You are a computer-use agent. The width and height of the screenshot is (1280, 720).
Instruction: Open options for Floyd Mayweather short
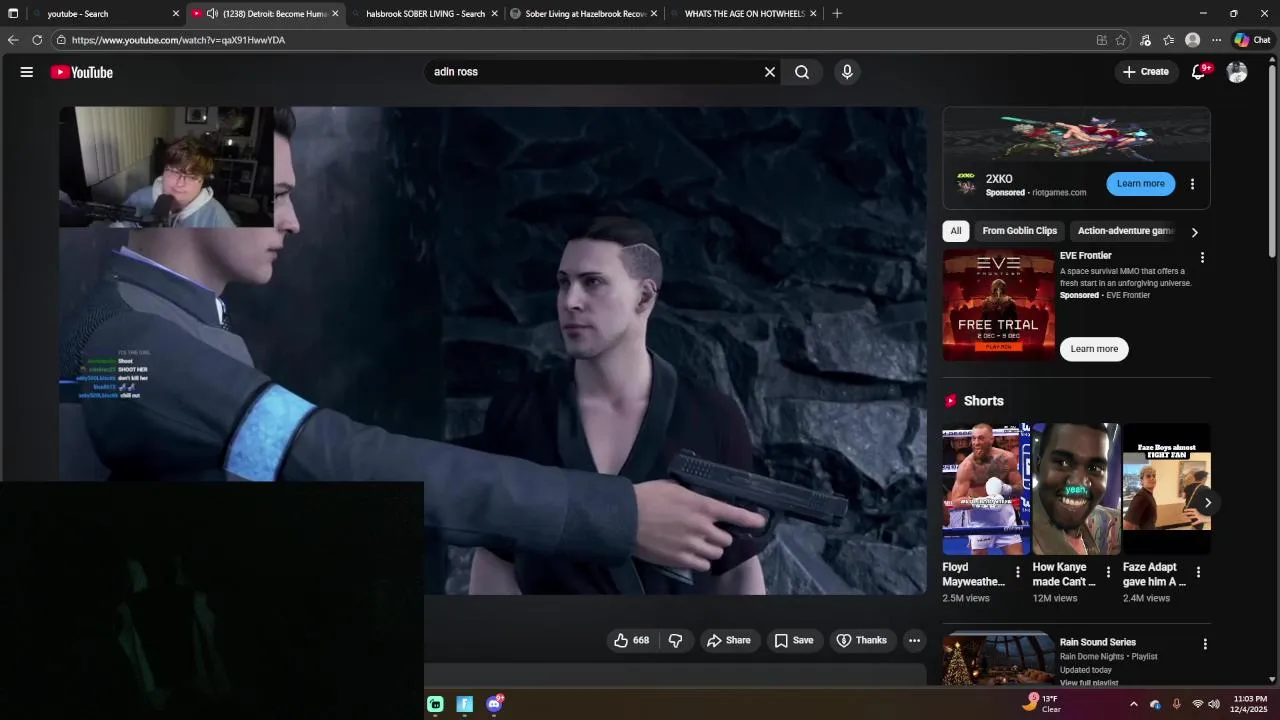pos(1018,573)
